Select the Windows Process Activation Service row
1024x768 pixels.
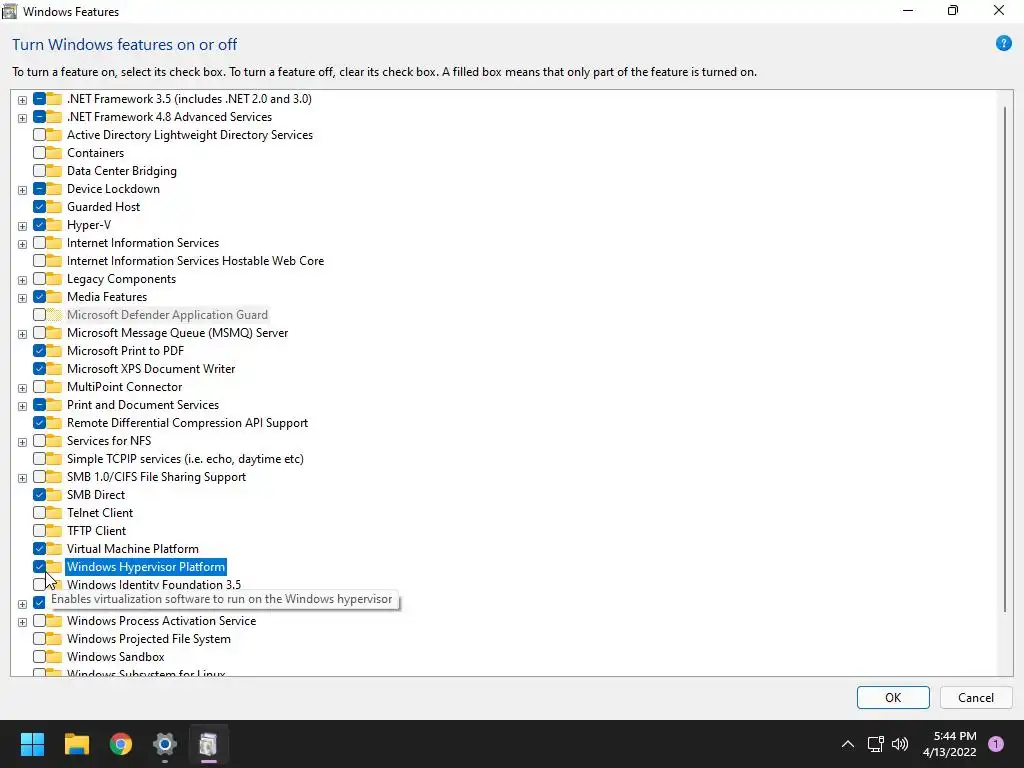(161, 621)
